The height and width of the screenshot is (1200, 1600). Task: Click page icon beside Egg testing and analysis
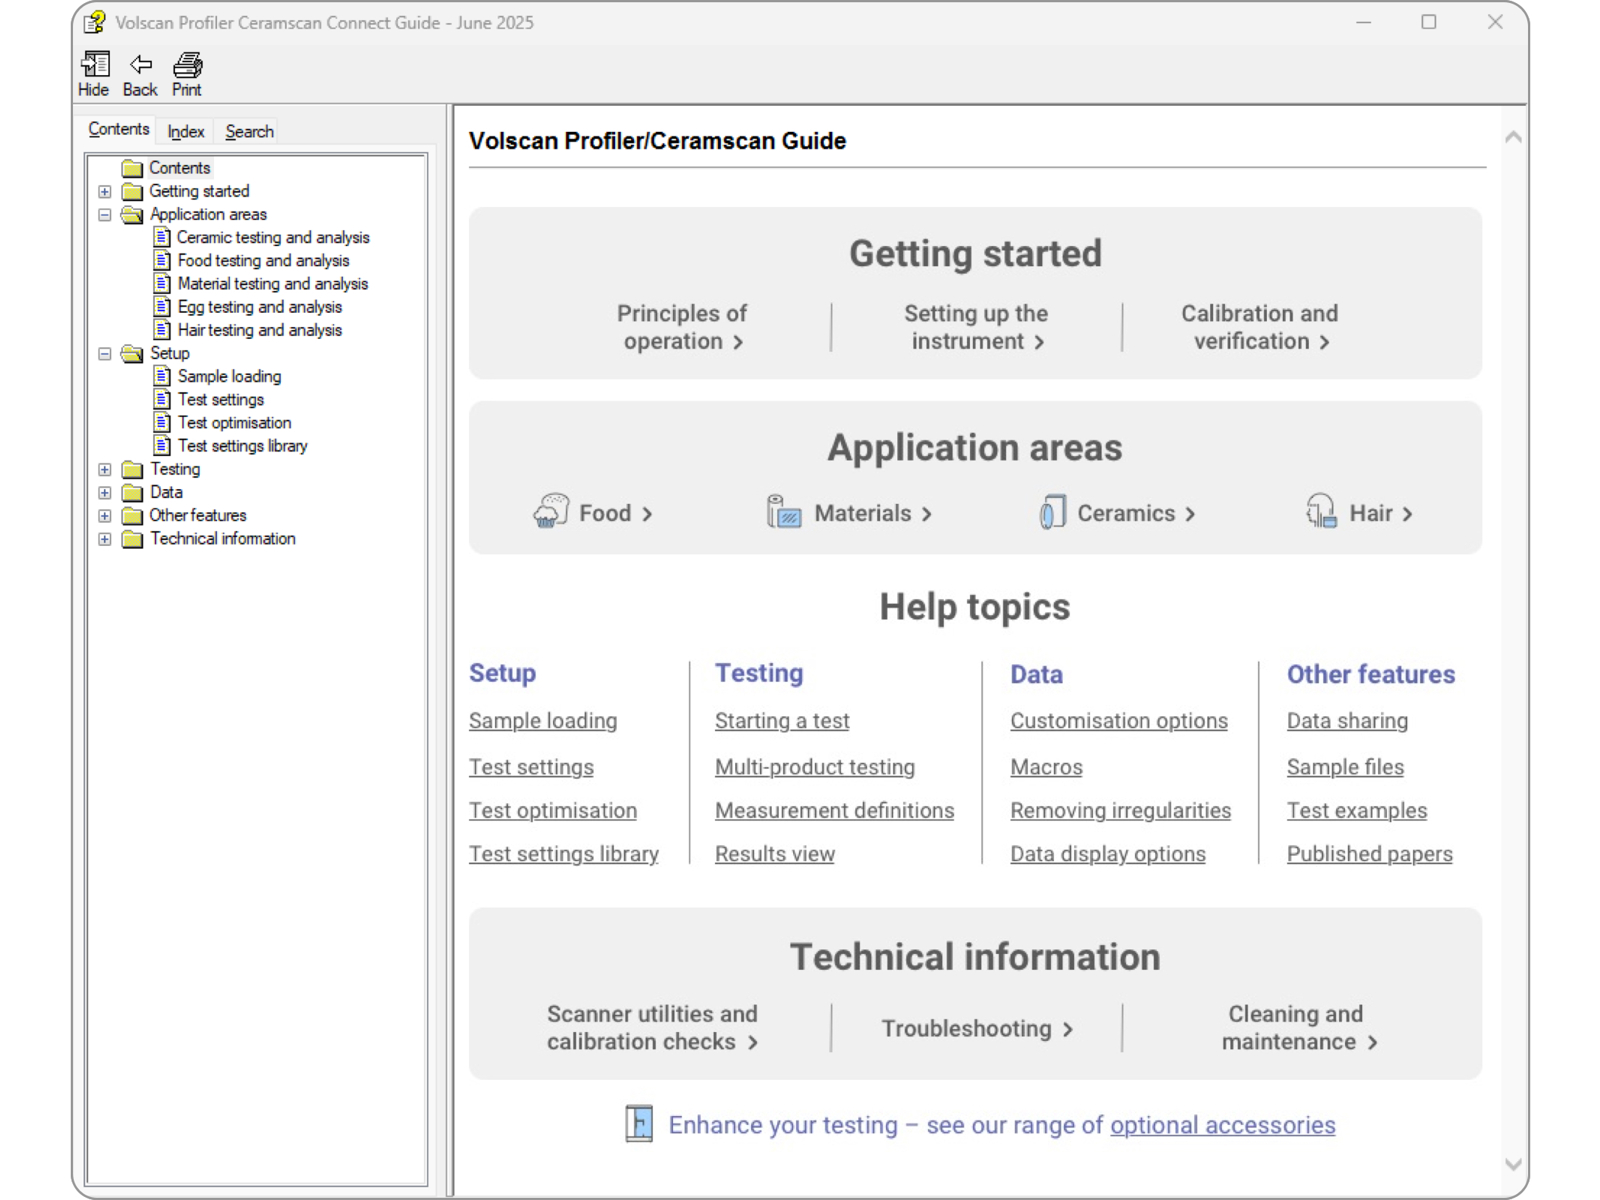pyautogui.click(x=162, y=306)
